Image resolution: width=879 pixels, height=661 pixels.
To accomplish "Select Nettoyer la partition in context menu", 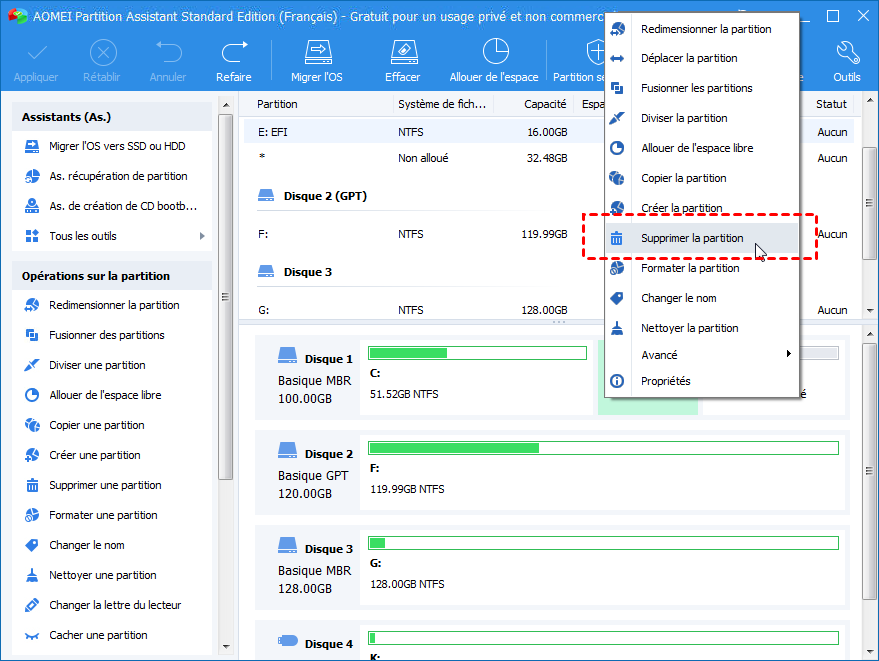I will [702, 328].
